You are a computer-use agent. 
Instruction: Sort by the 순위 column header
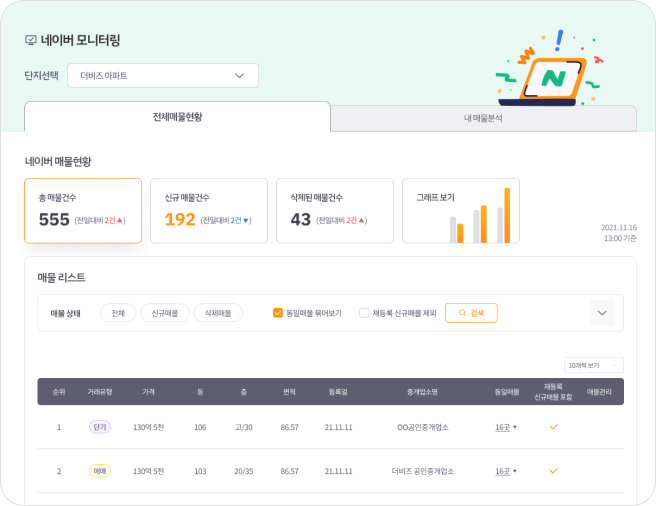pos(59,392)
